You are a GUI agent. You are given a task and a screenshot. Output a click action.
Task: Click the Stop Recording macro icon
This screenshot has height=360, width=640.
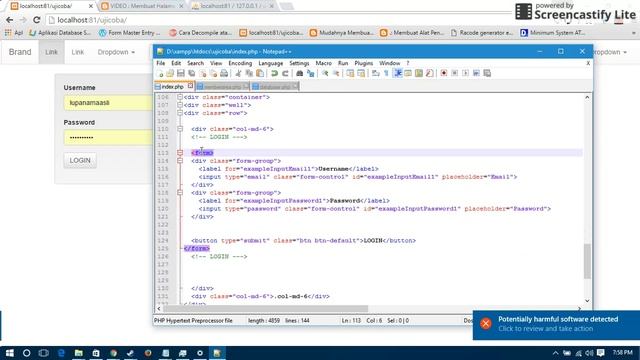coord(454,73)
